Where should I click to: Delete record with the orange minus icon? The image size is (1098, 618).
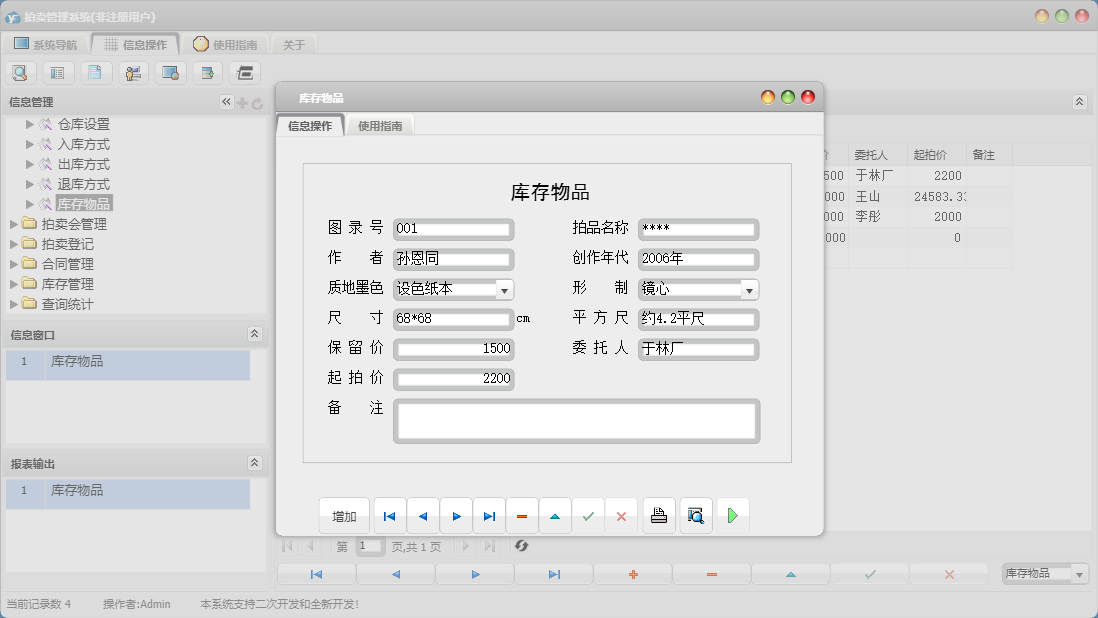(522, 516)
